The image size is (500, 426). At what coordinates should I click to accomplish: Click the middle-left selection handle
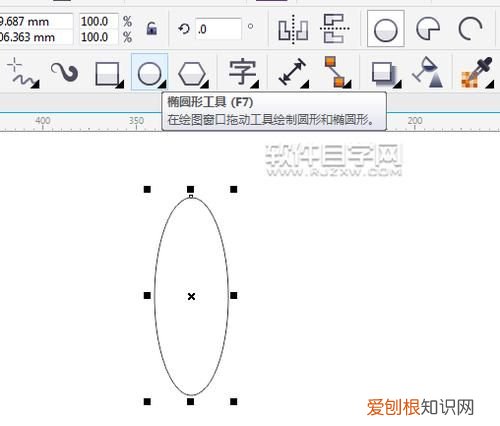[147, 295]
